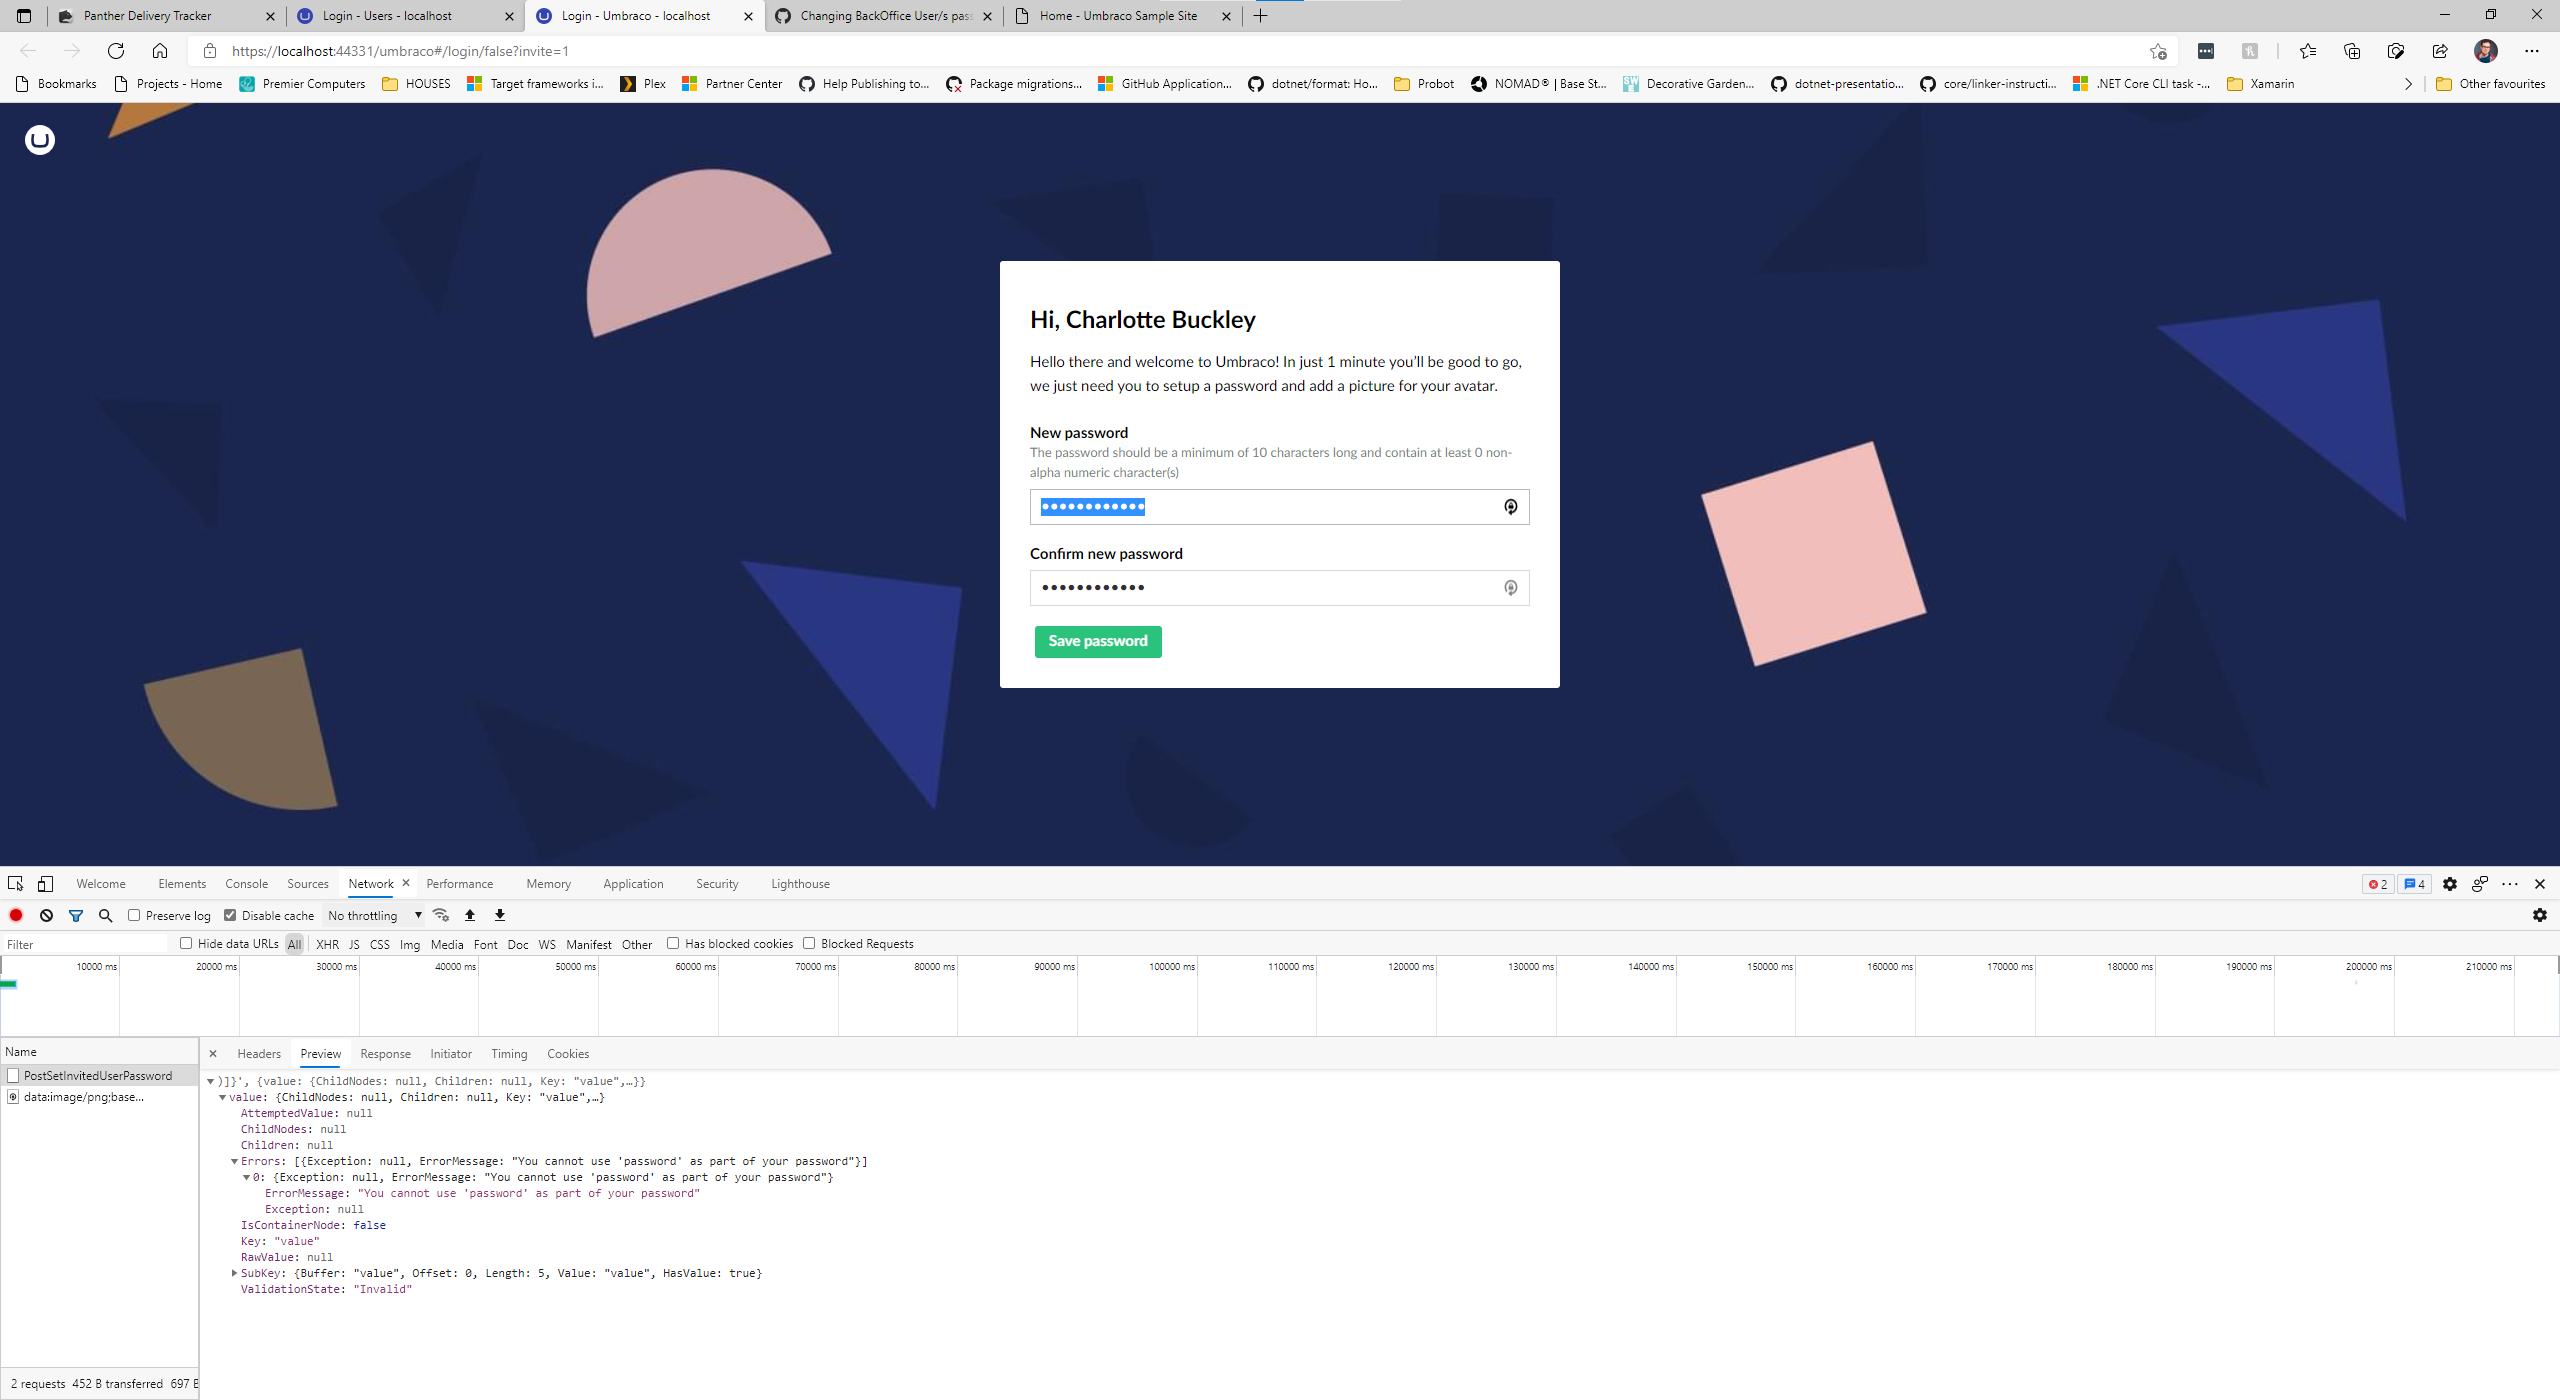Open the network request filter
This screenshot has width=2560, height=1400.
(x=76, y=915)
